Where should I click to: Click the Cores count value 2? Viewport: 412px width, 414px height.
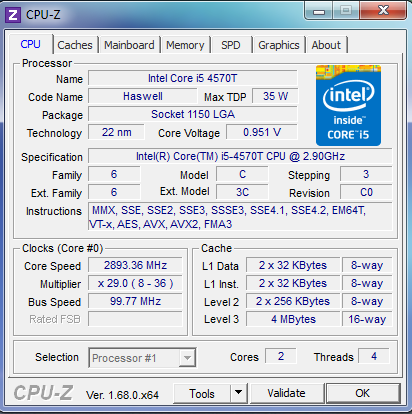[x=281, y=356]
